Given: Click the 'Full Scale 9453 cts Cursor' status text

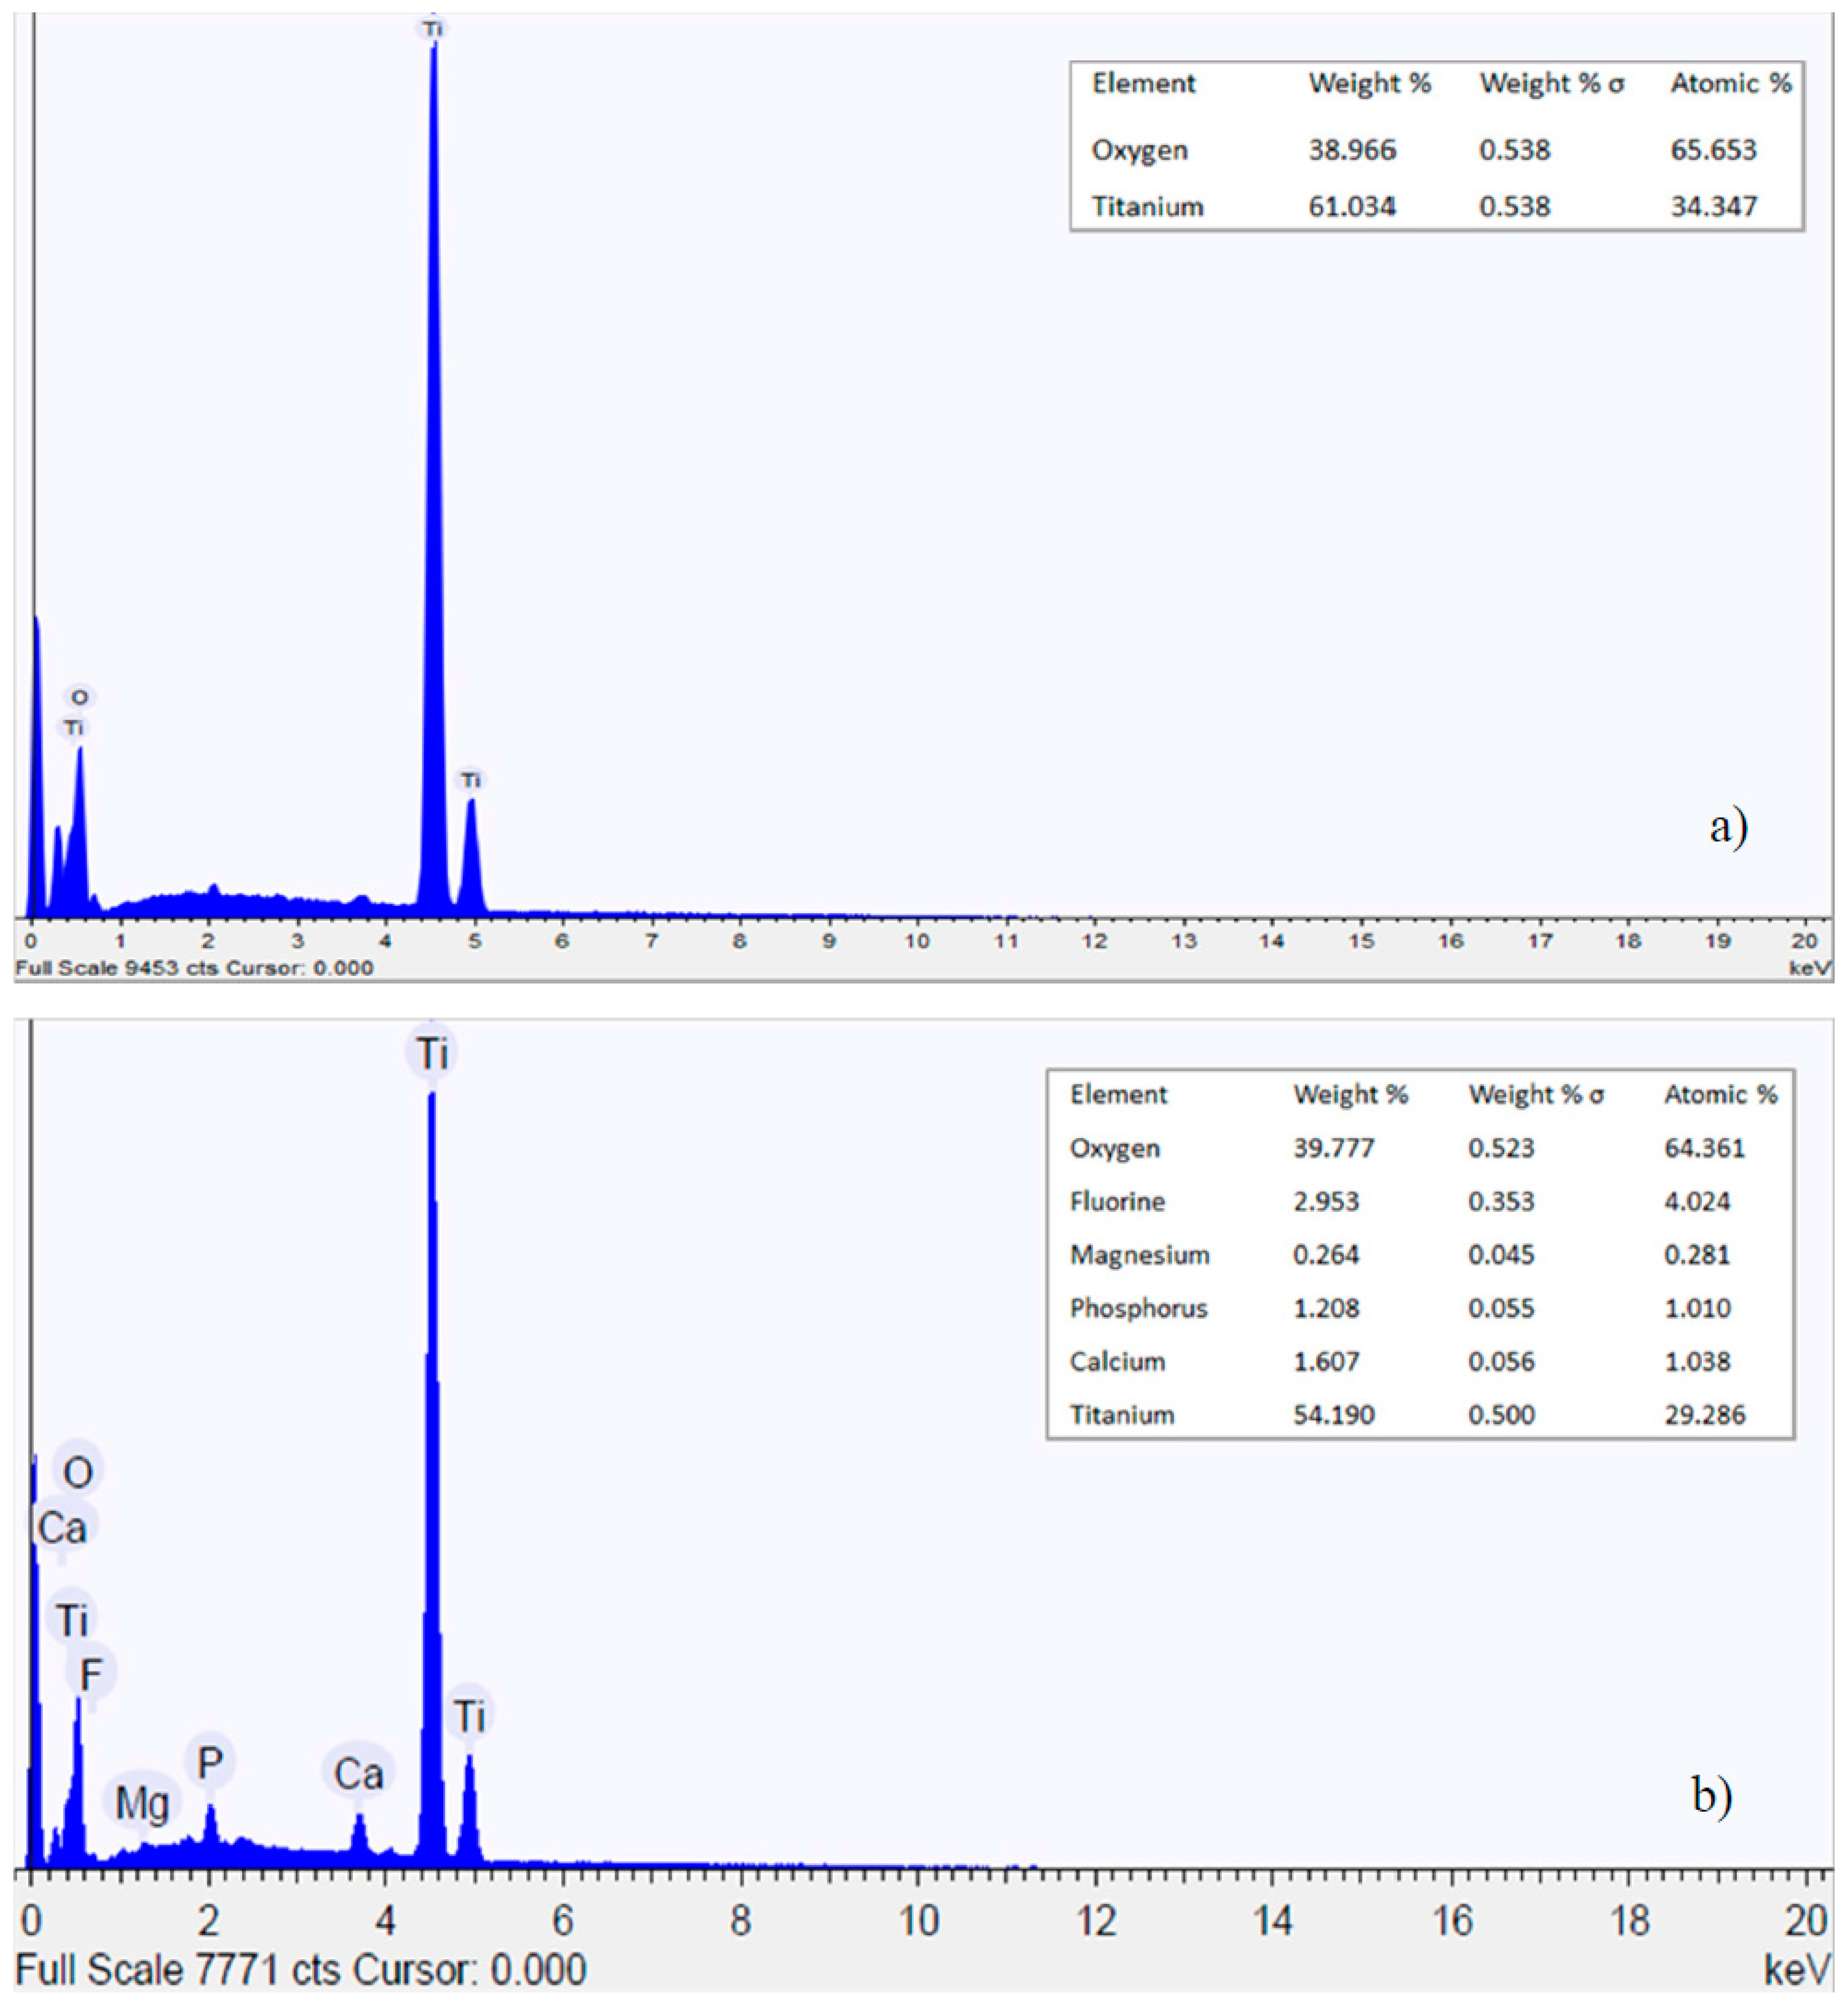Looking at the screenshot, I should click(x=194, y=968).
